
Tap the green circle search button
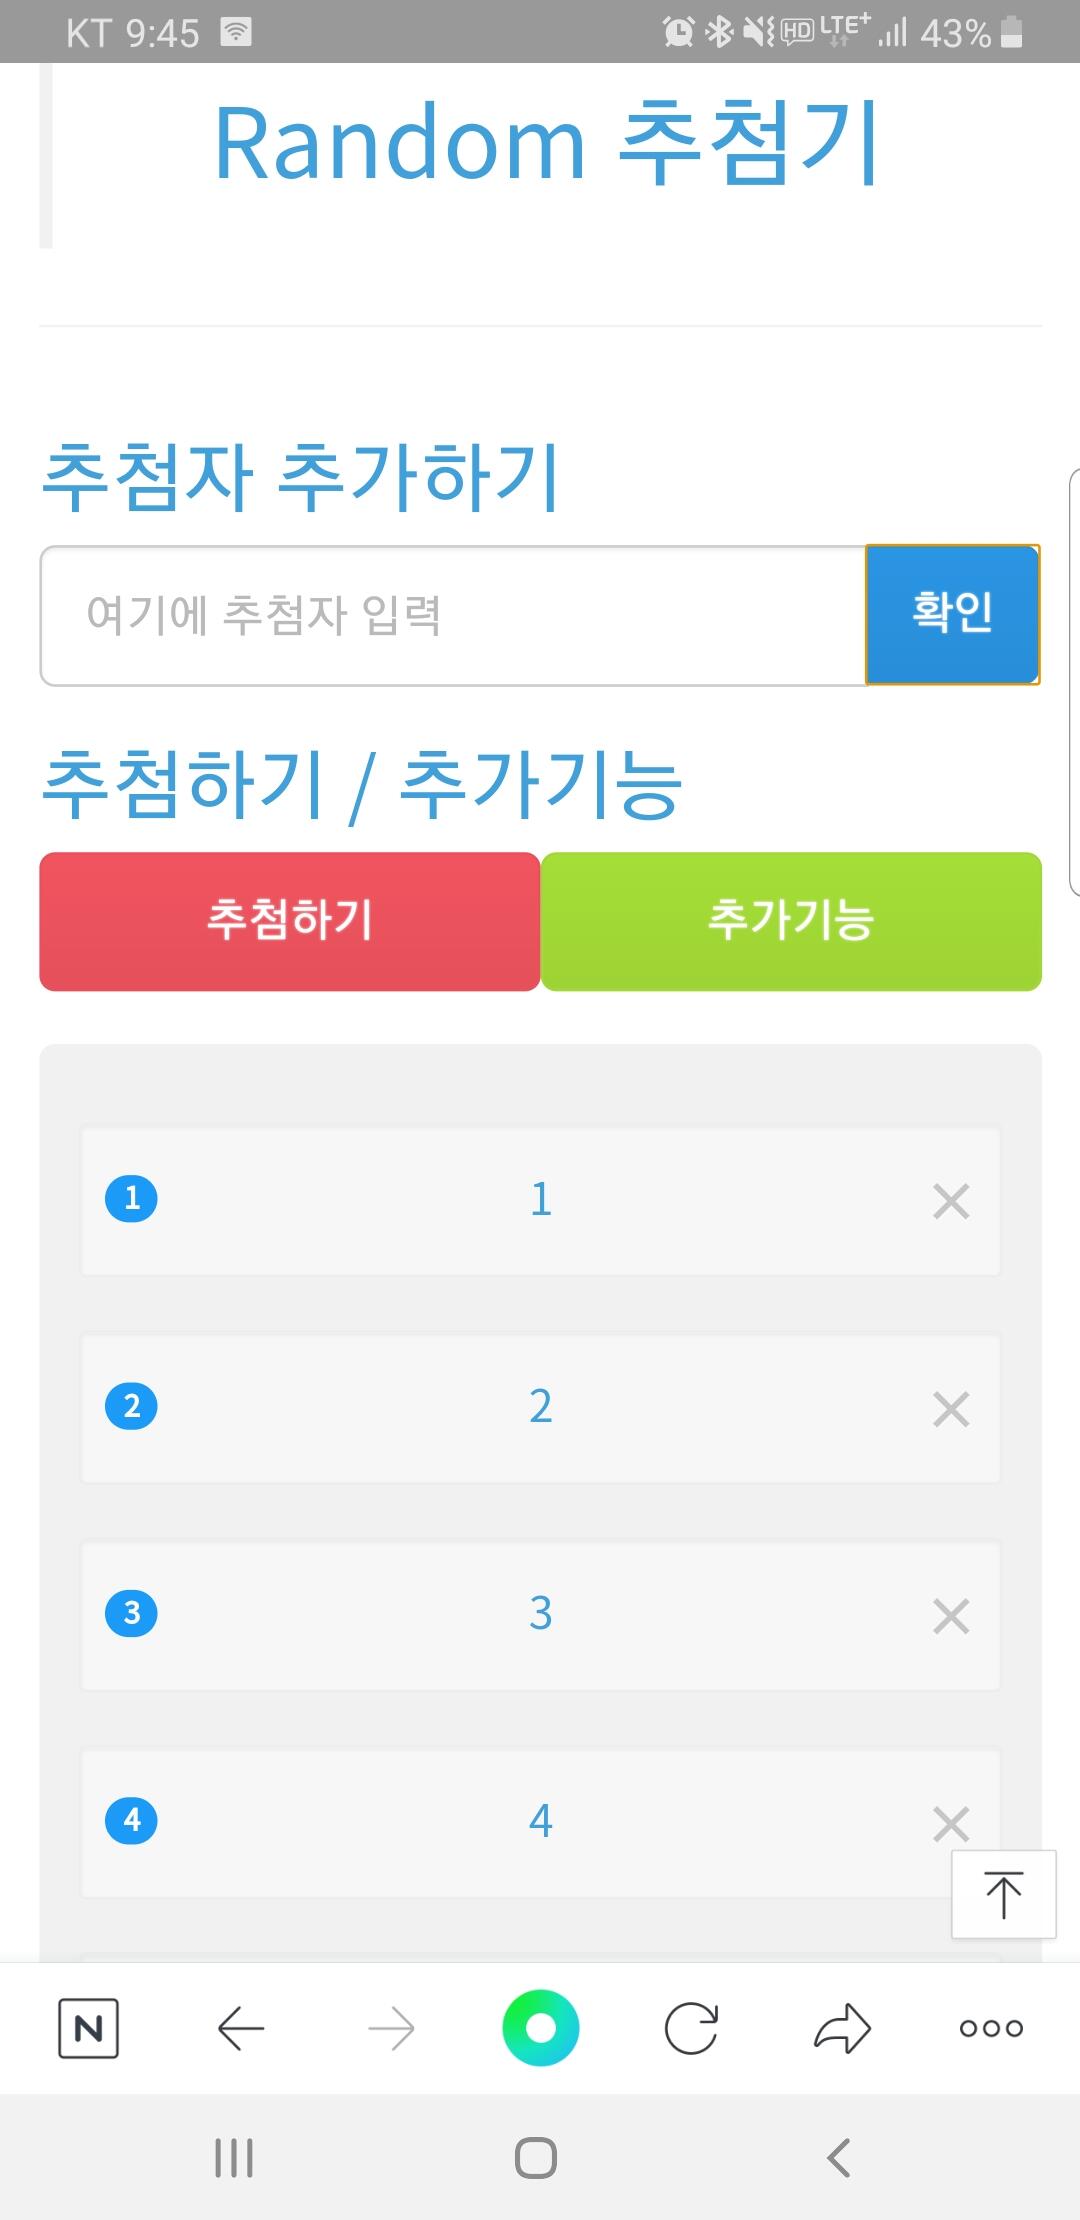click(540, 2028)
